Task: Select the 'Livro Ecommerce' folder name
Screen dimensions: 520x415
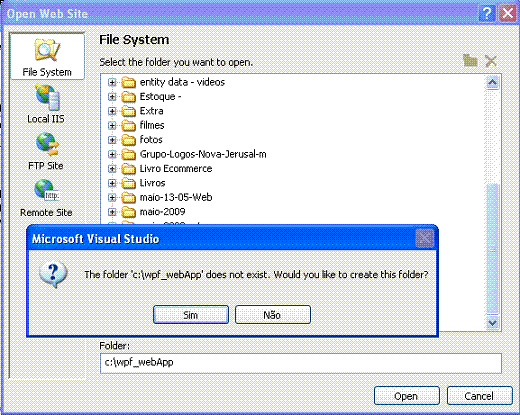Action: click(176, 169)
